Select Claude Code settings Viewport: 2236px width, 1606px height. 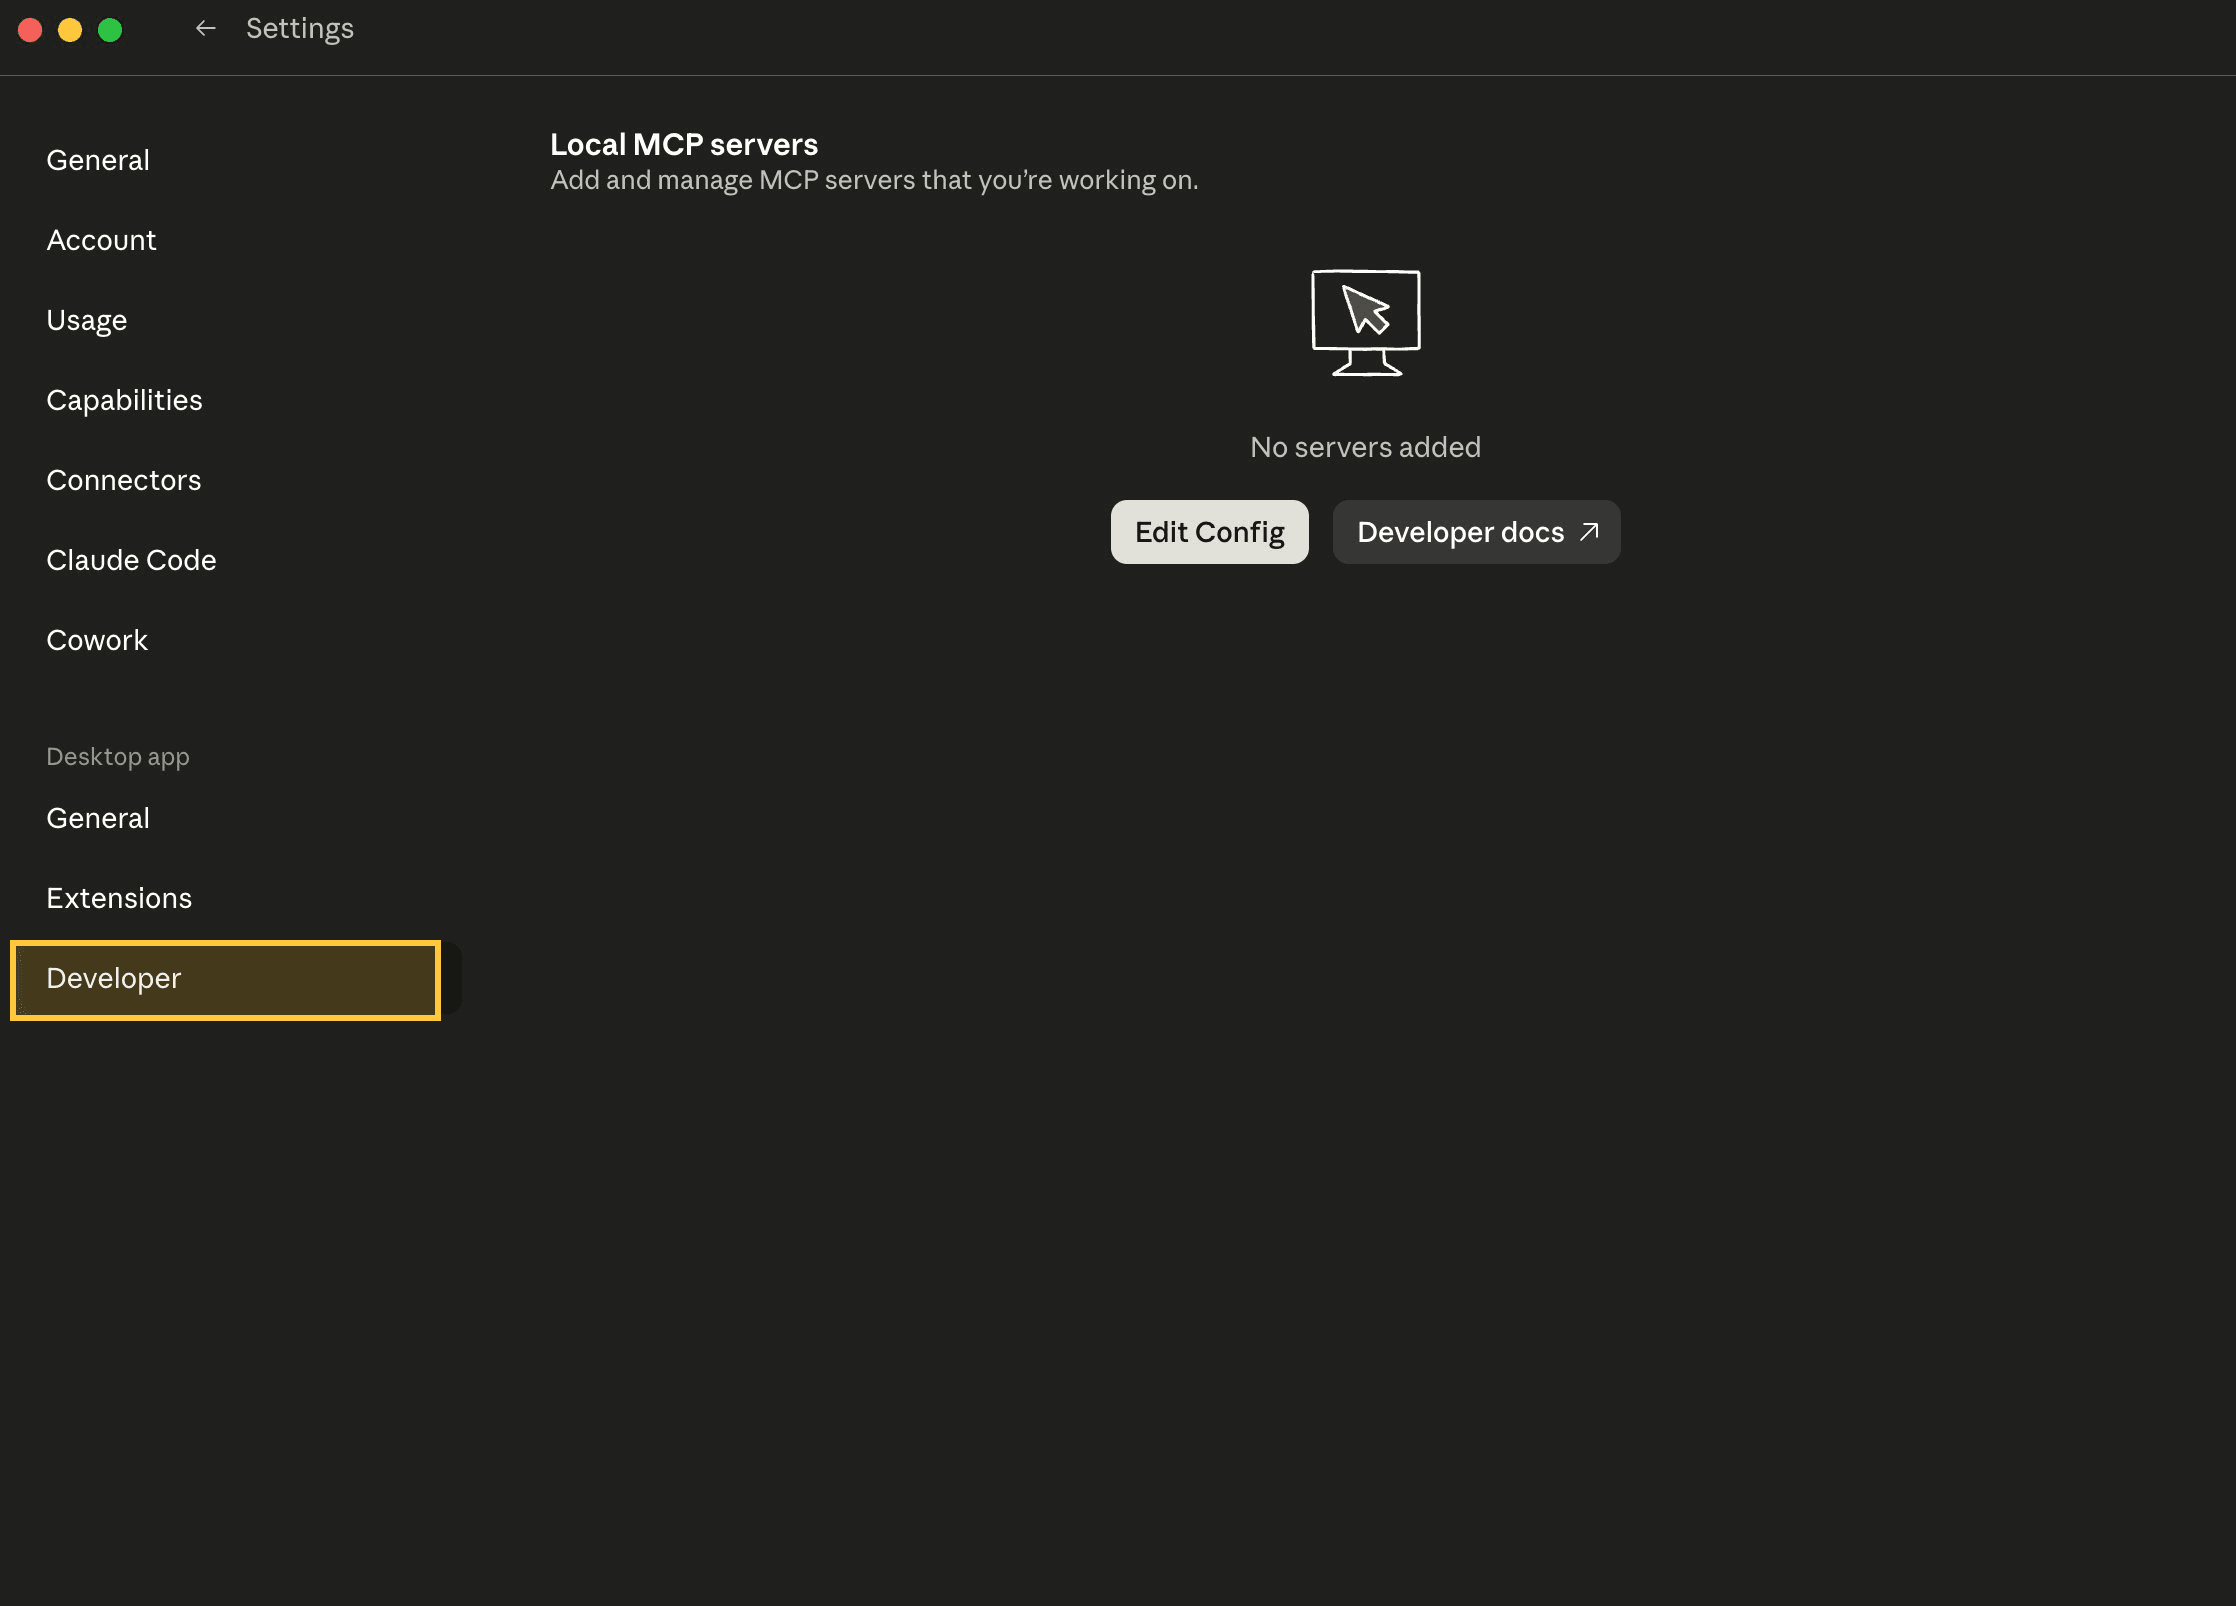131,560
